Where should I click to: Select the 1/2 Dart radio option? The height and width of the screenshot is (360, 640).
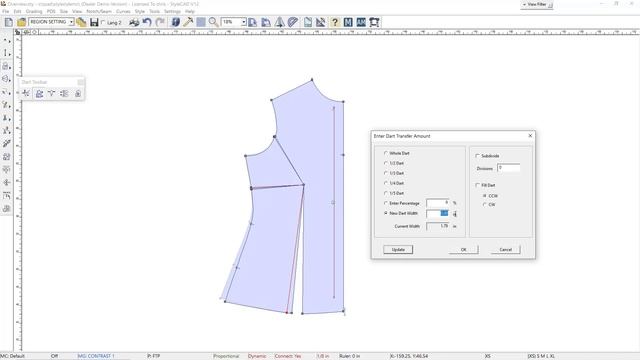click(386, 163)
